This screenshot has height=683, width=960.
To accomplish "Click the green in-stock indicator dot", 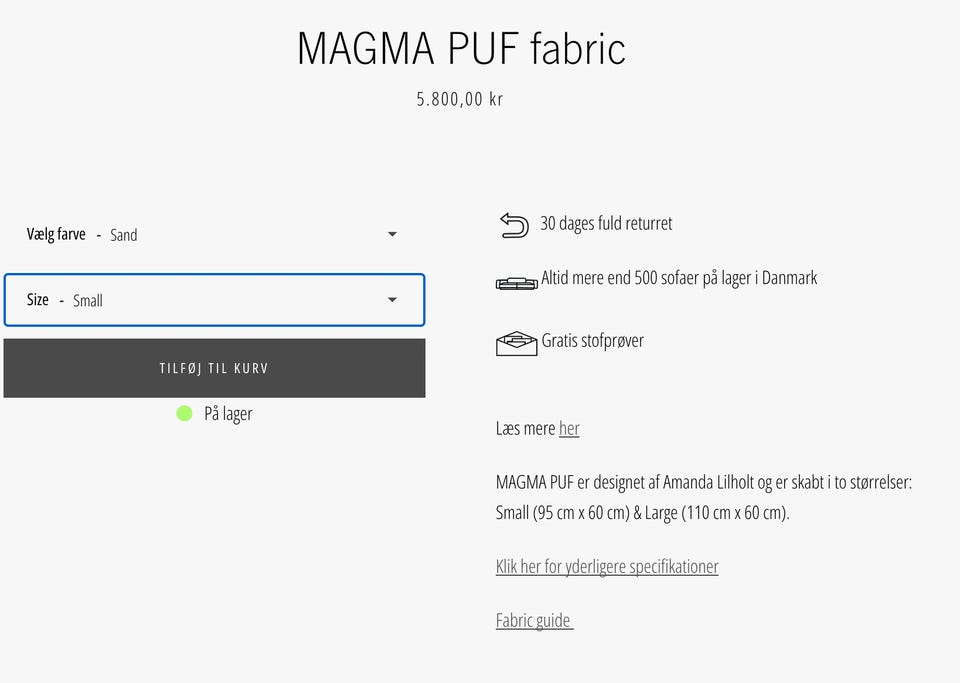I will pos(184,413).
